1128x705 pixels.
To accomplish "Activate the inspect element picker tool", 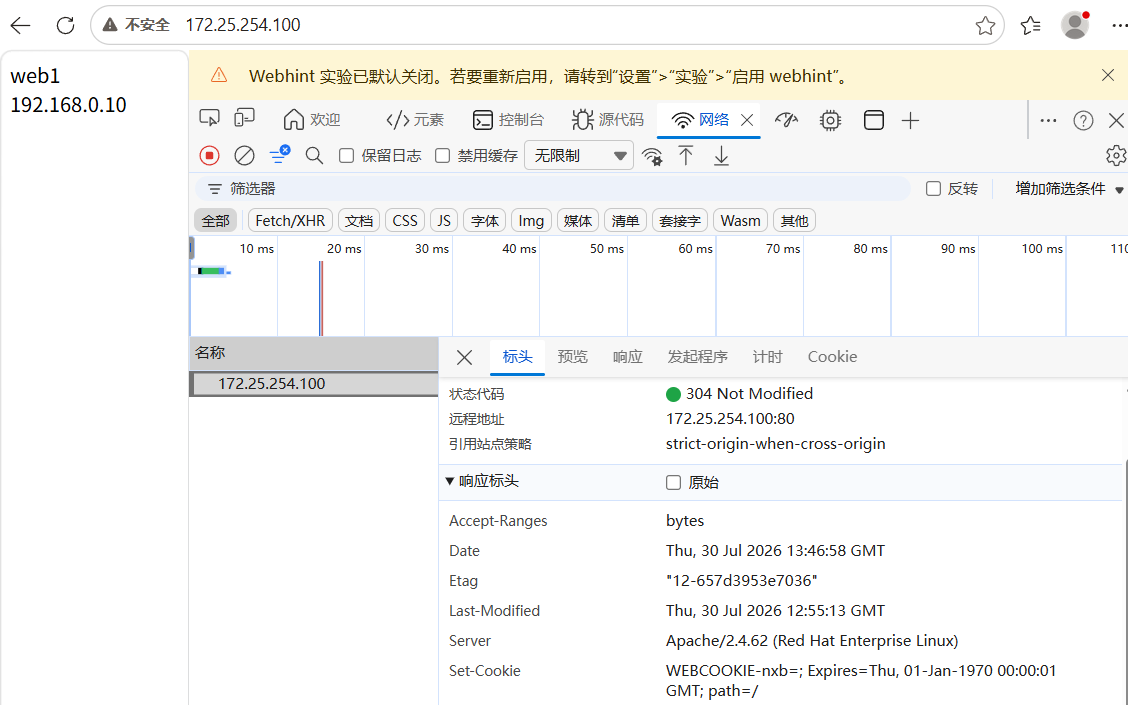I will [x=209, y=119].
